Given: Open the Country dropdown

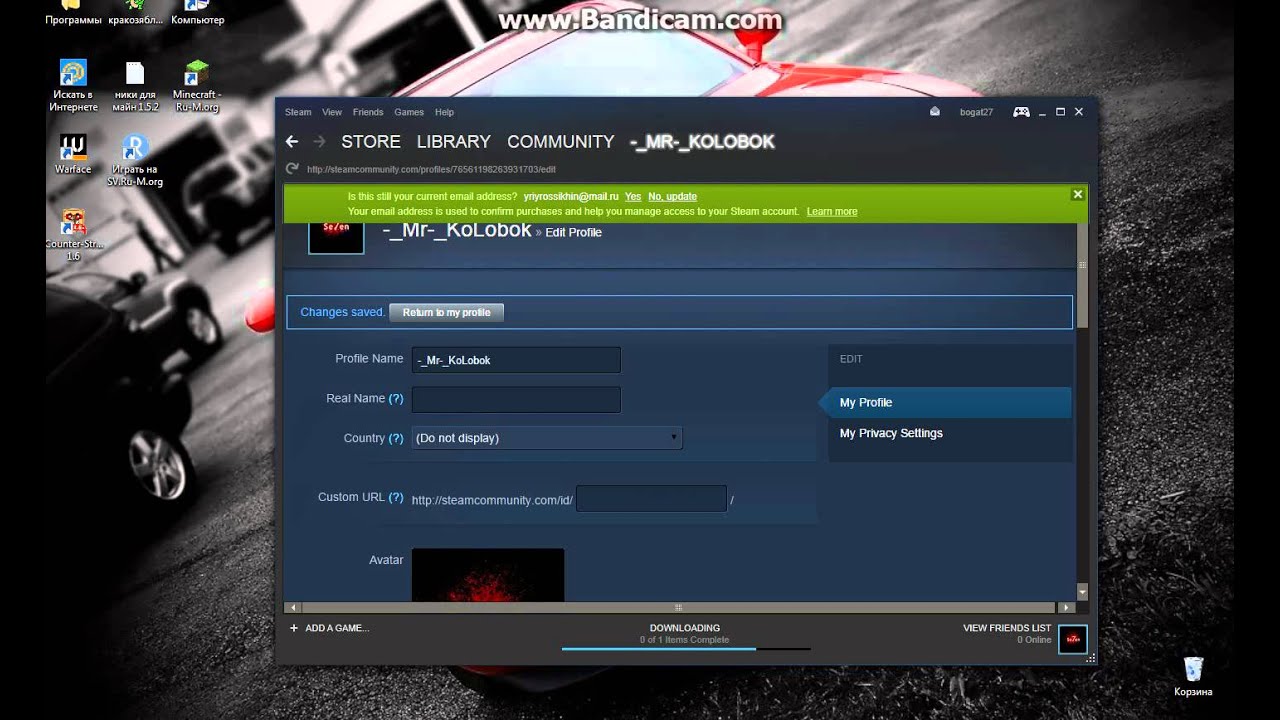Looking at the screenshot, I should pos(547,438).
